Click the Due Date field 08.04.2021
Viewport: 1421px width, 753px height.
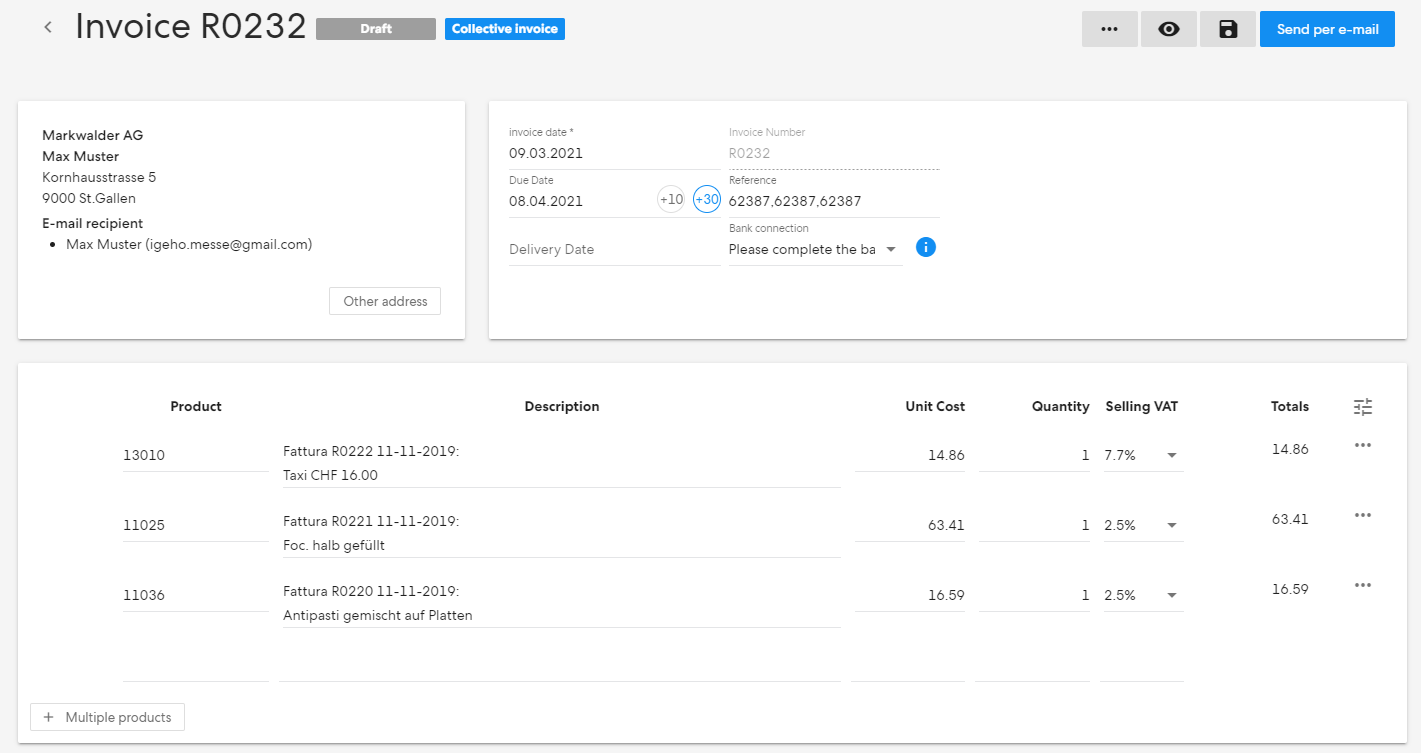pyautogui.click(x=580, y=201)
